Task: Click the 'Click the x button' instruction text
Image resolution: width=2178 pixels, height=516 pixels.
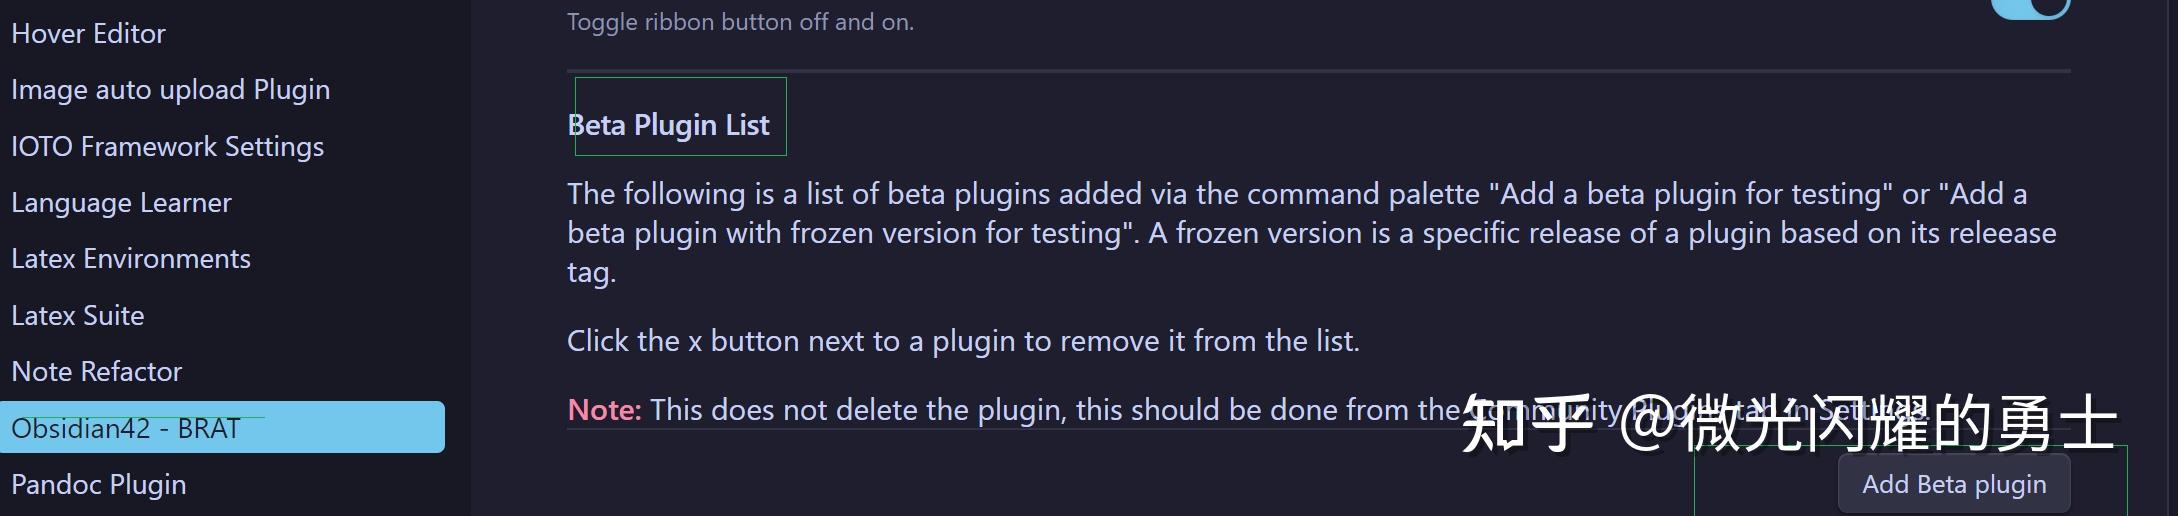Action: 962,341
